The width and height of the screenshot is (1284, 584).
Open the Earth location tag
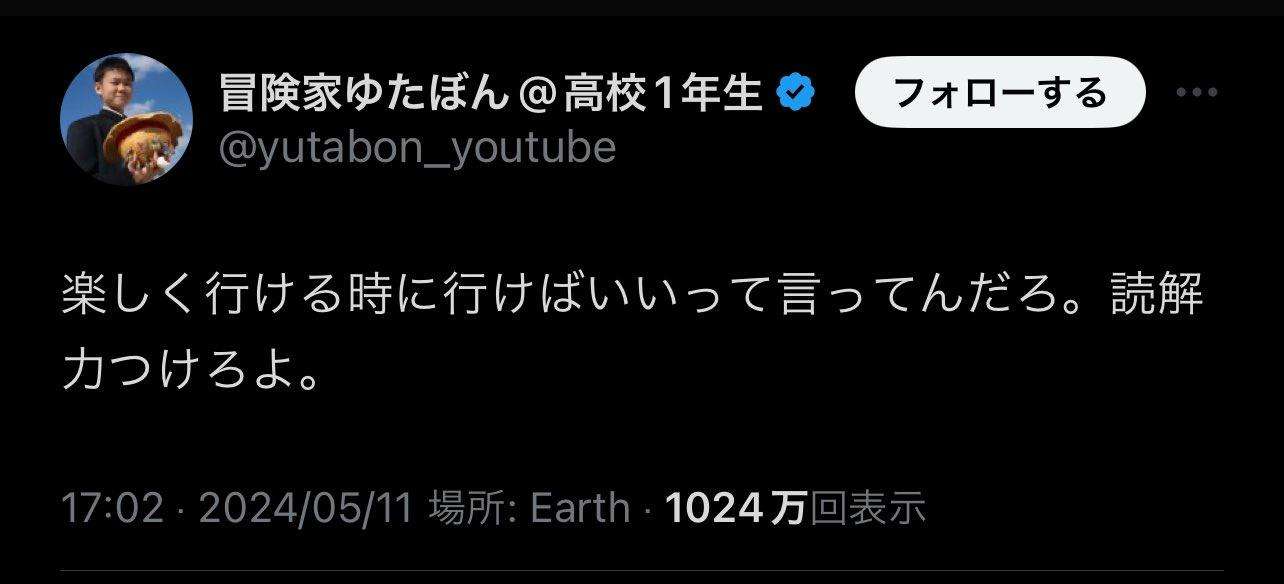point(580,509)
